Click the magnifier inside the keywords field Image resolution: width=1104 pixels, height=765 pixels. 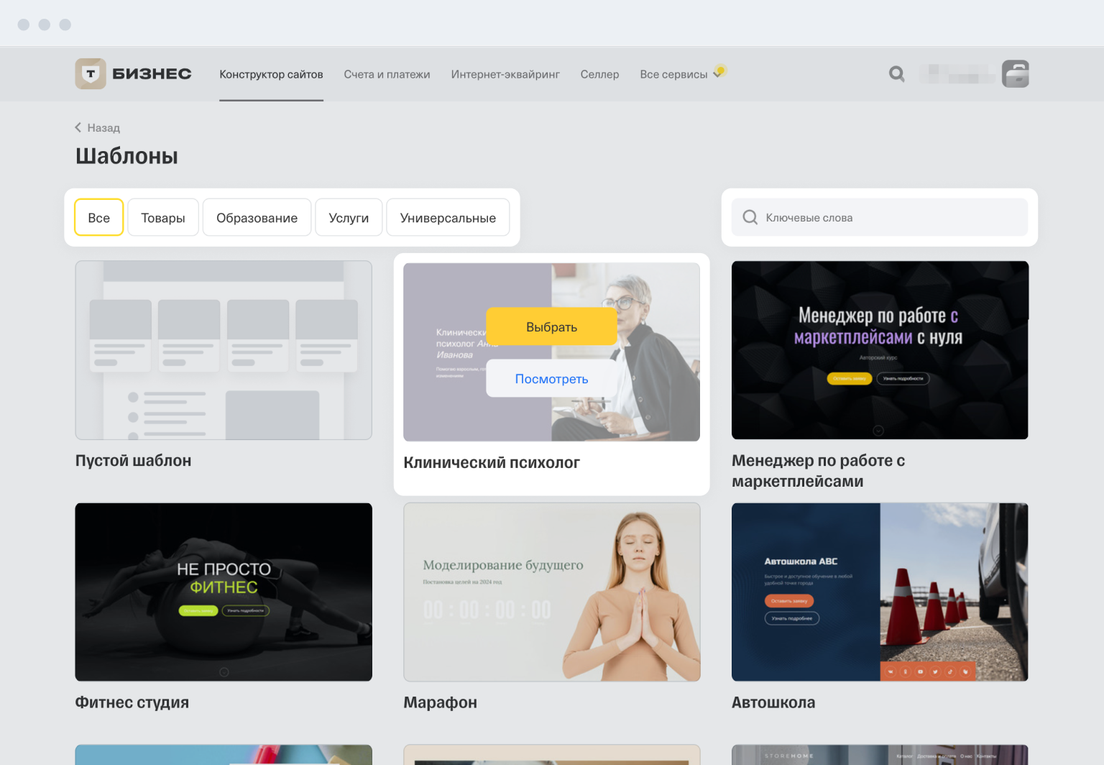coord(751,217)
